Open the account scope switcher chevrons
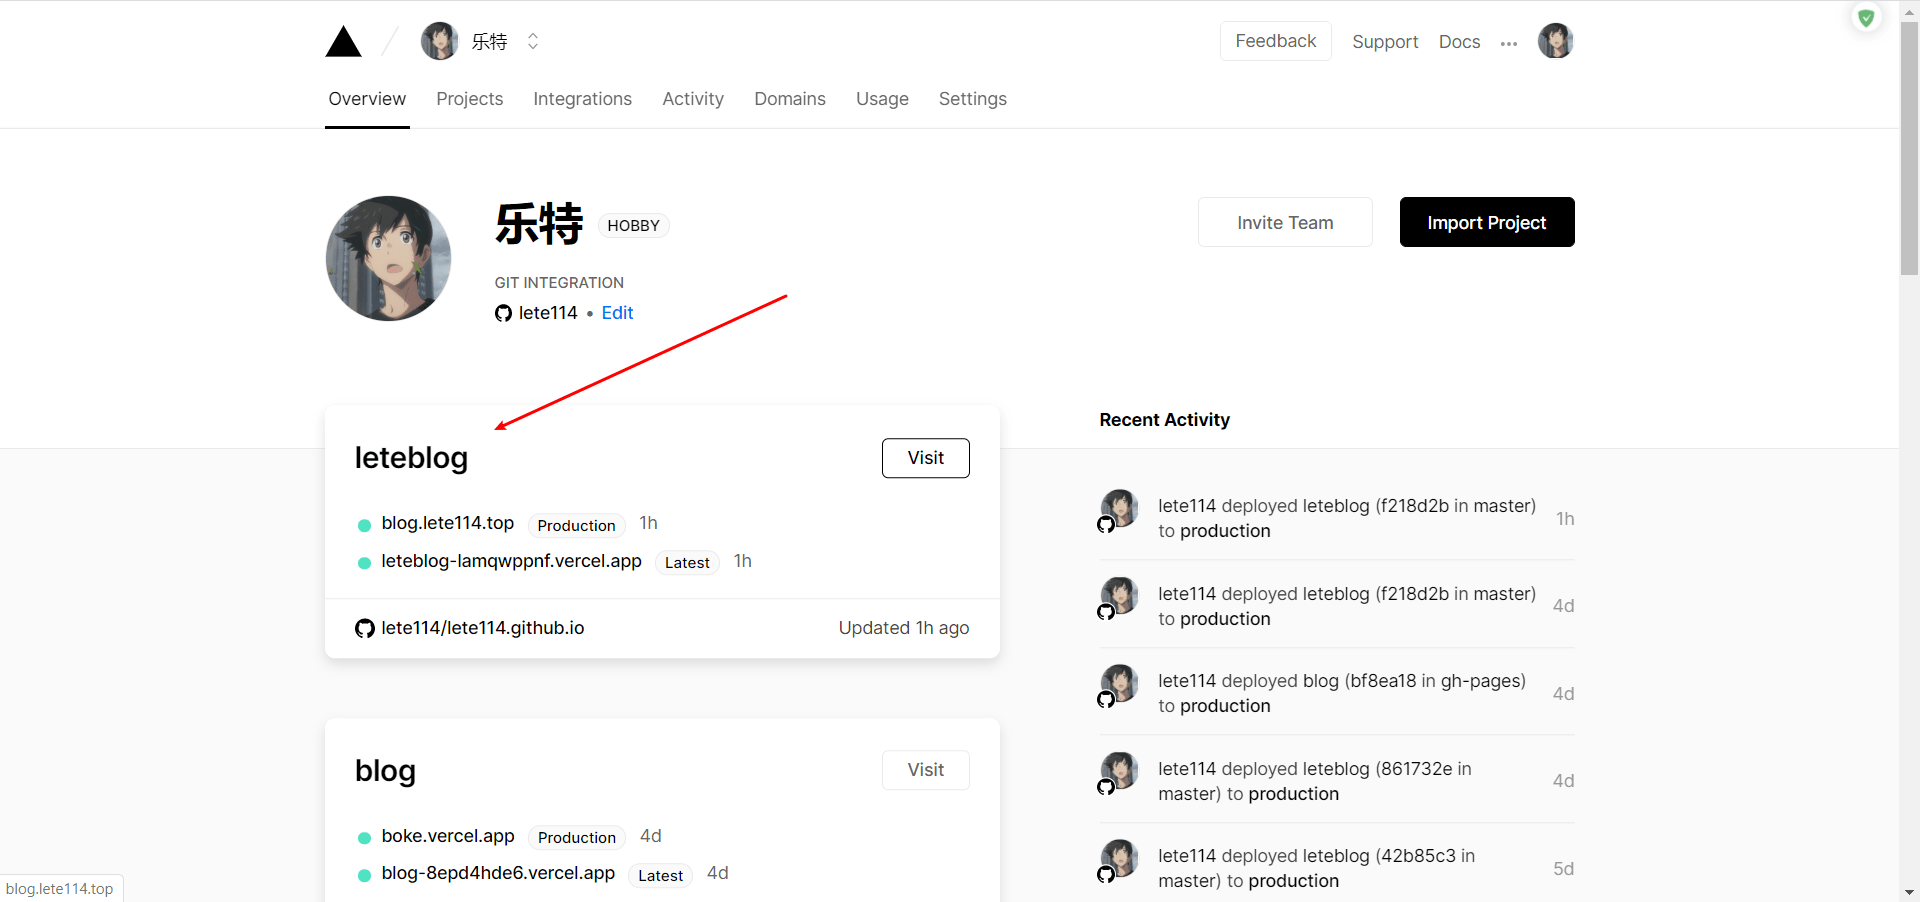 pyautogui.click(x=533, y=41)
